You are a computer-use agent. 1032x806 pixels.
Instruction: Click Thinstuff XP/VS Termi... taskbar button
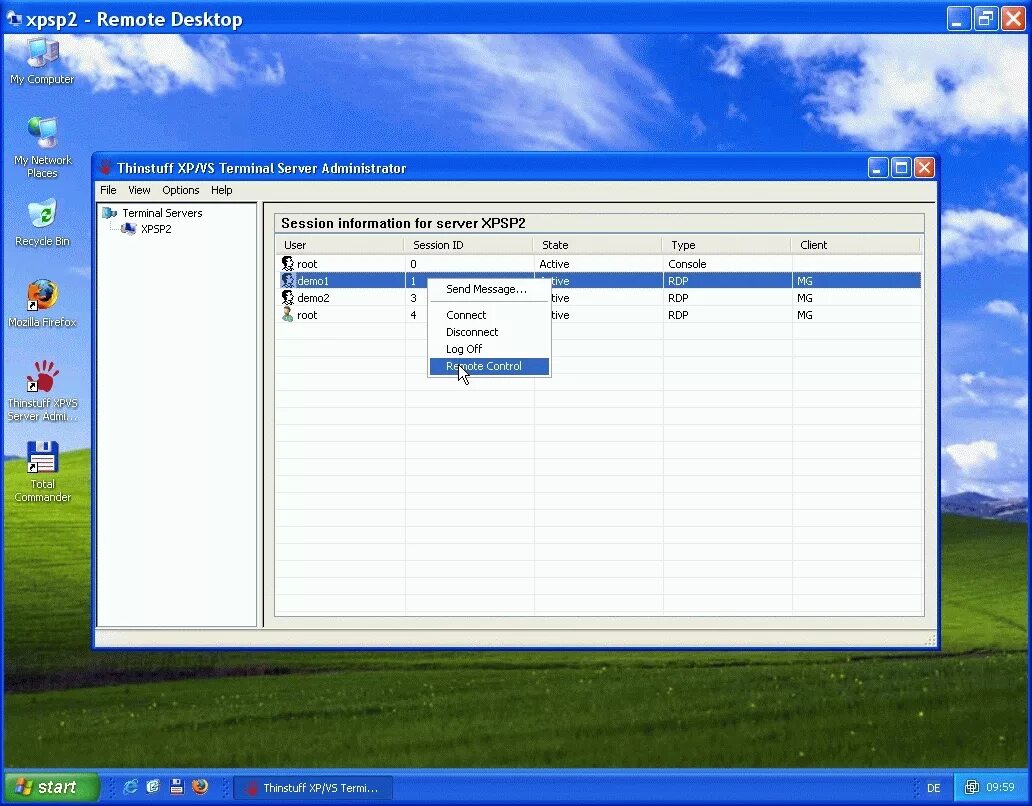point(313,788)
